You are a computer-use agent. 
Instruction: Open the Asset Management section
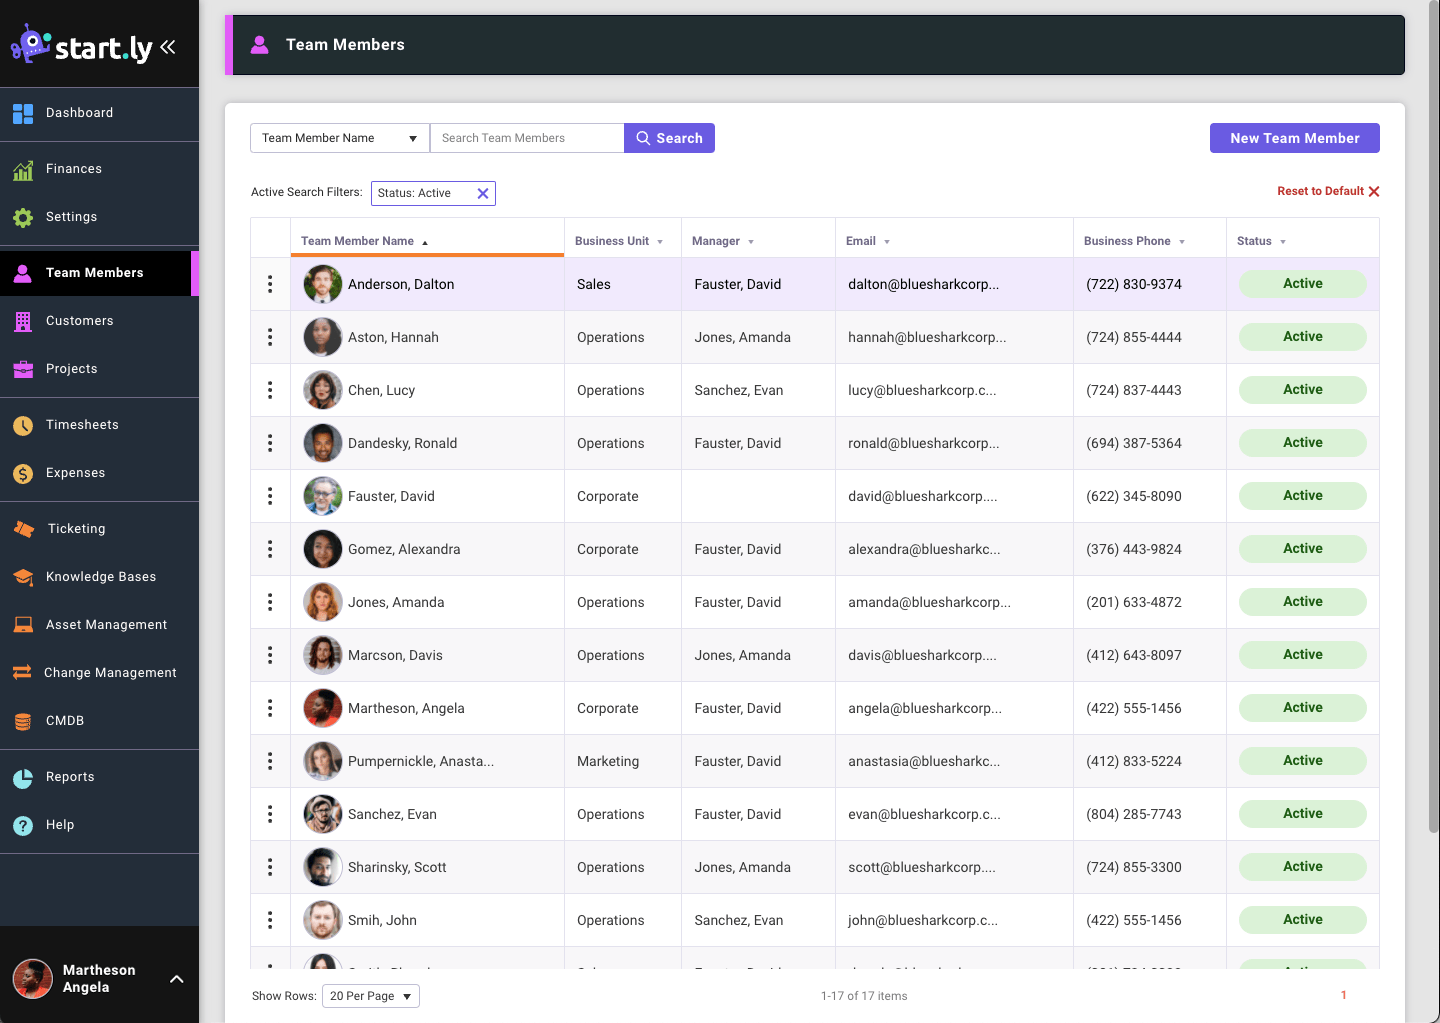pyautogui.click(x=106, y=624)
